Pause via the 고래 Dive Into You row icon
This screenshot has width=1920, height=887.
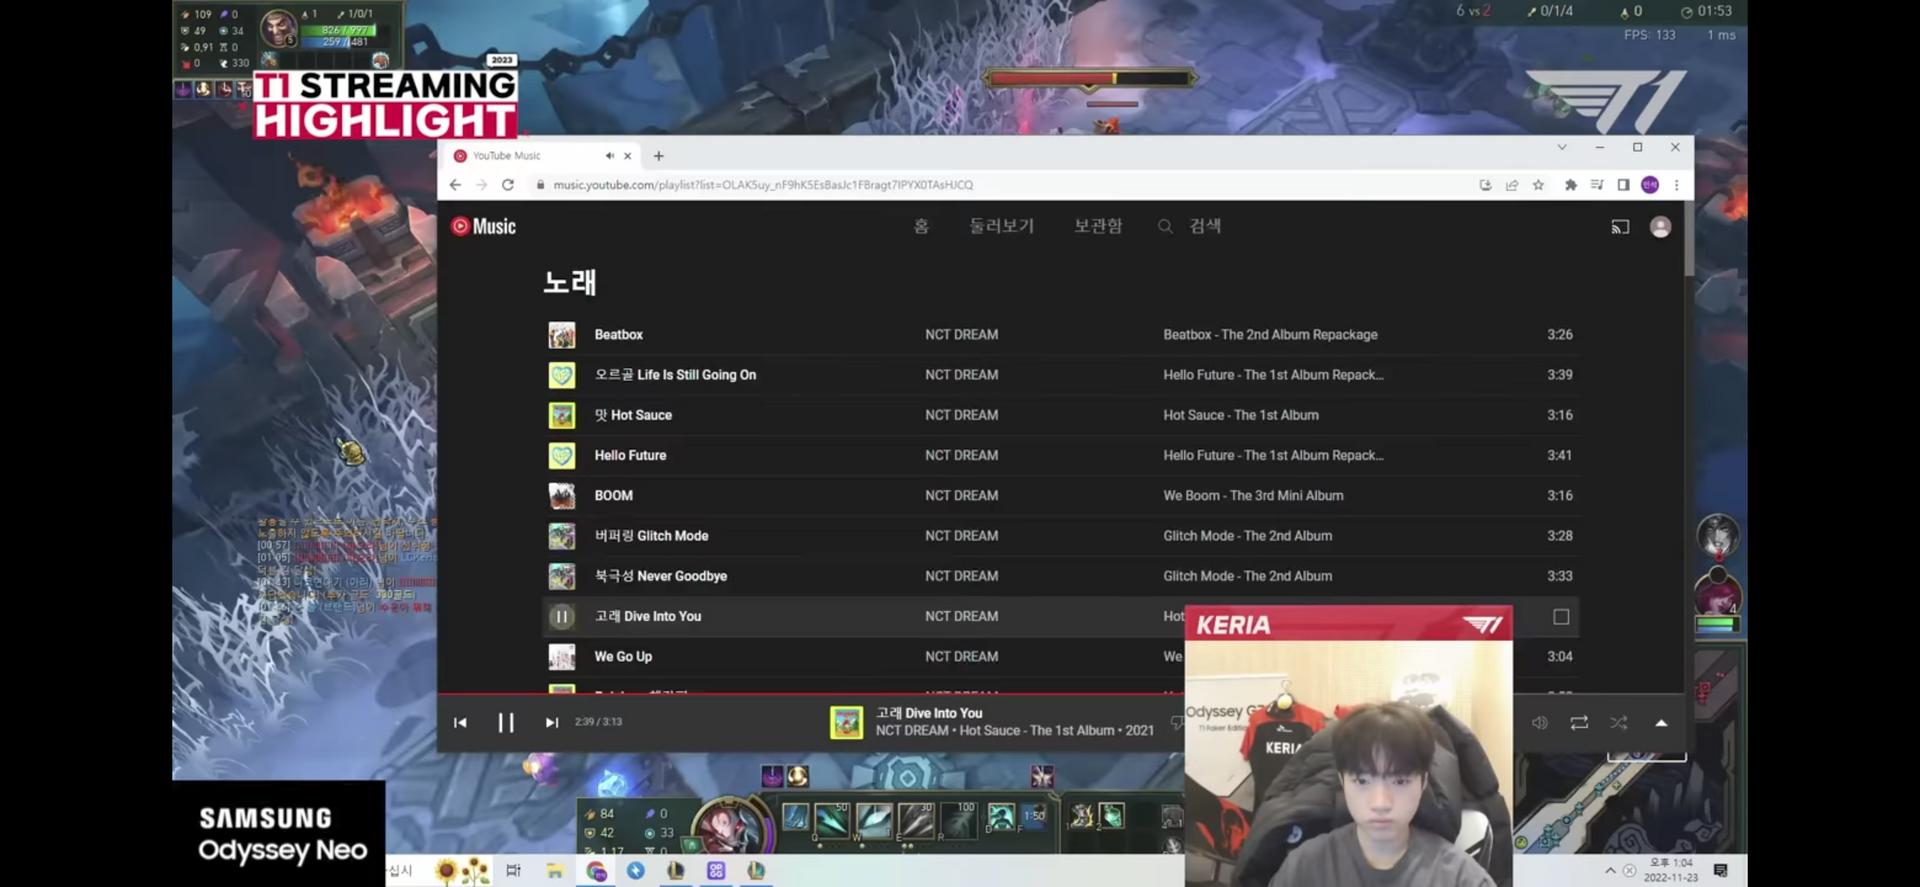(562, 617)
